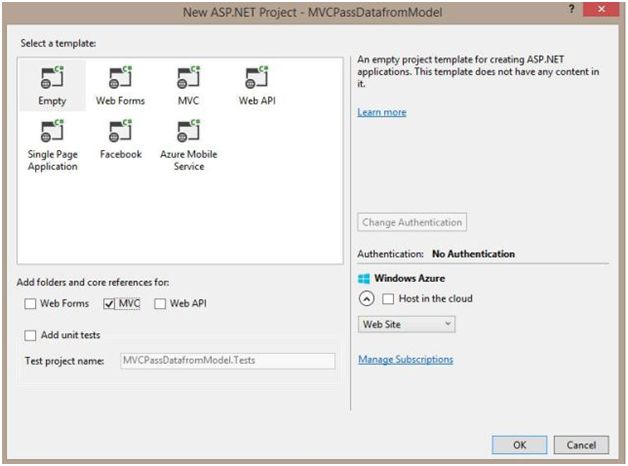Click the OK button
628x466 pixels.
(x=517, y=444)
